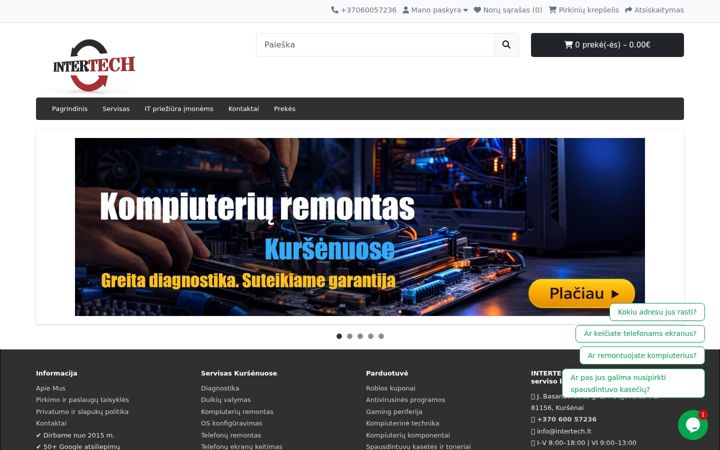Choose chat suggestion Kokiu adresu jus rasti?
Image resolution: width=720 pixels, height=450 pixels.
pyautogui.click(x=657, y=312)
